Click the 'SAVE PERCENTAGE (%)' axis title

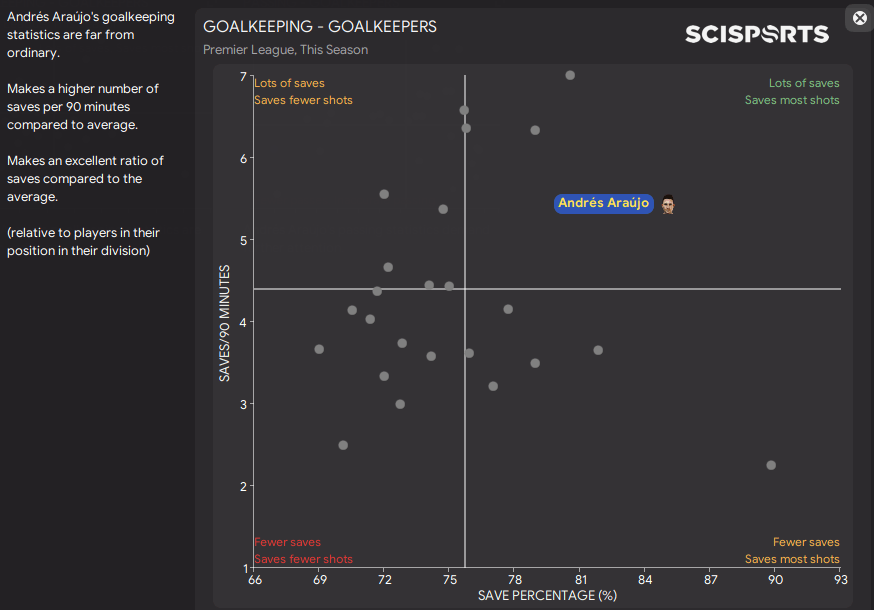coord(547,595)
